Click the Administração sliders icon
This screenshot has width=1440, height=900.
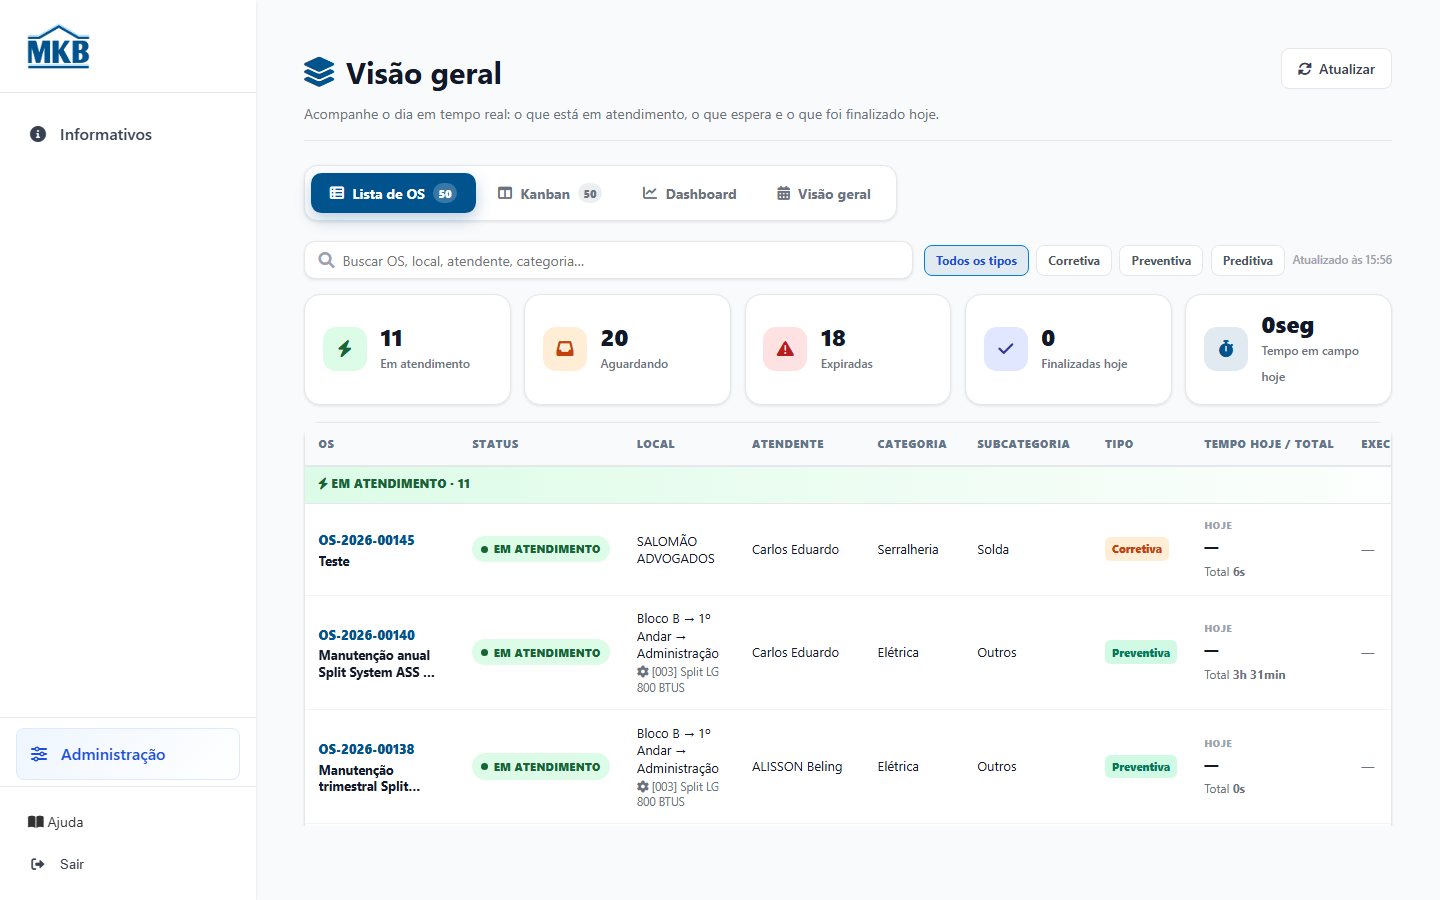(x=39, y=754)
